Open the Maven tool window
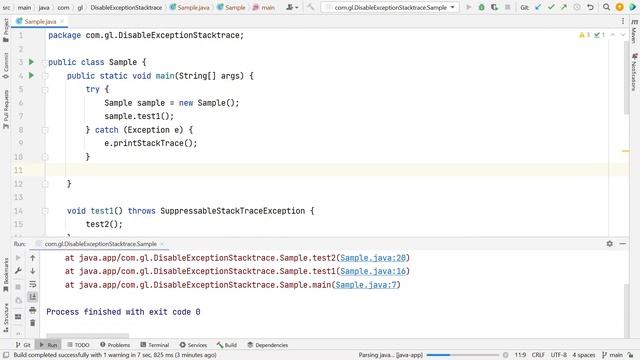 tap(634, 32)
